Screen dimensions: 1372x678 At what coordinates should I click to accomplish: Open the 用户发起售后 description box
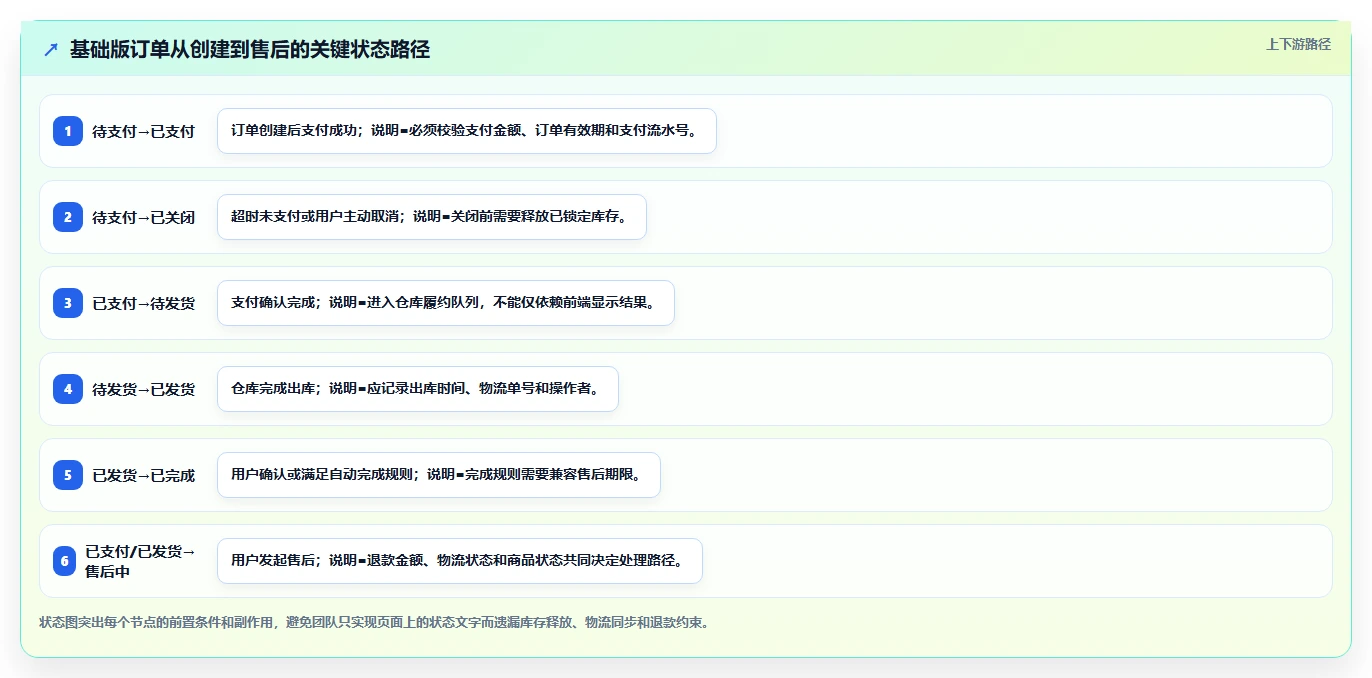click(460, 561)
